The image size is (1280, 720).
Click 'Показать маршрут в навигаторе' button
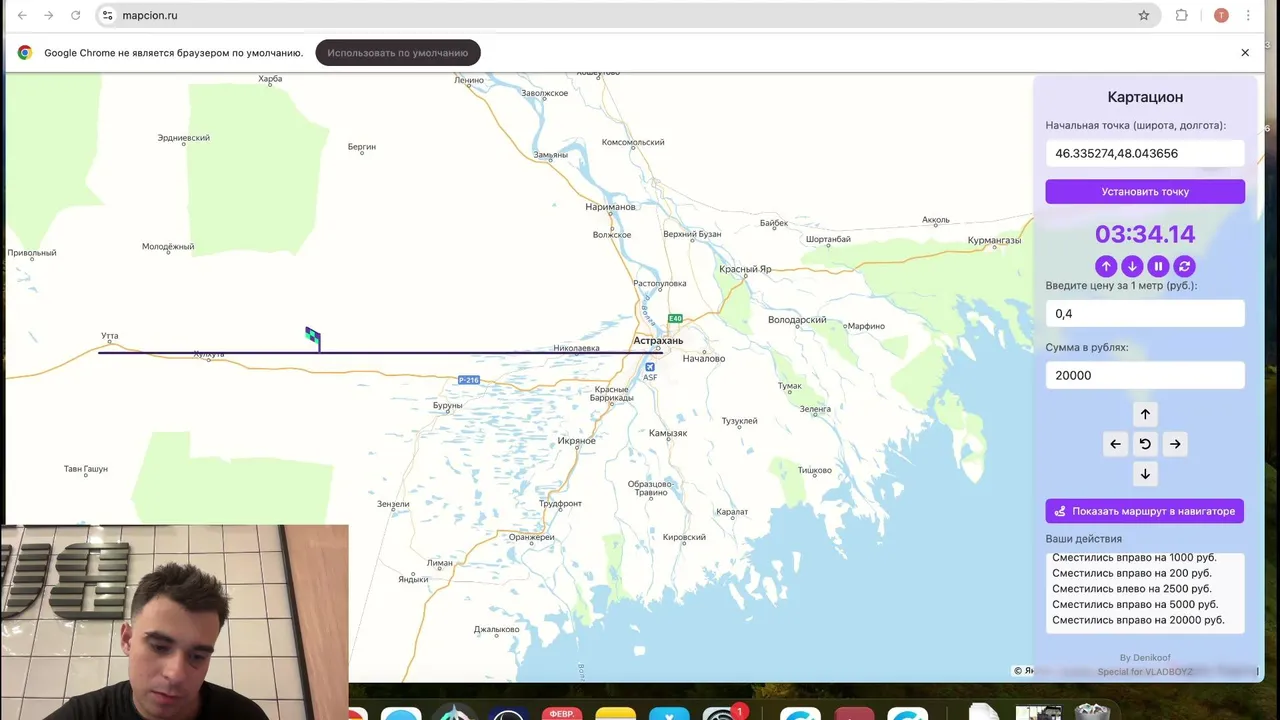[x=1145, y=511]
